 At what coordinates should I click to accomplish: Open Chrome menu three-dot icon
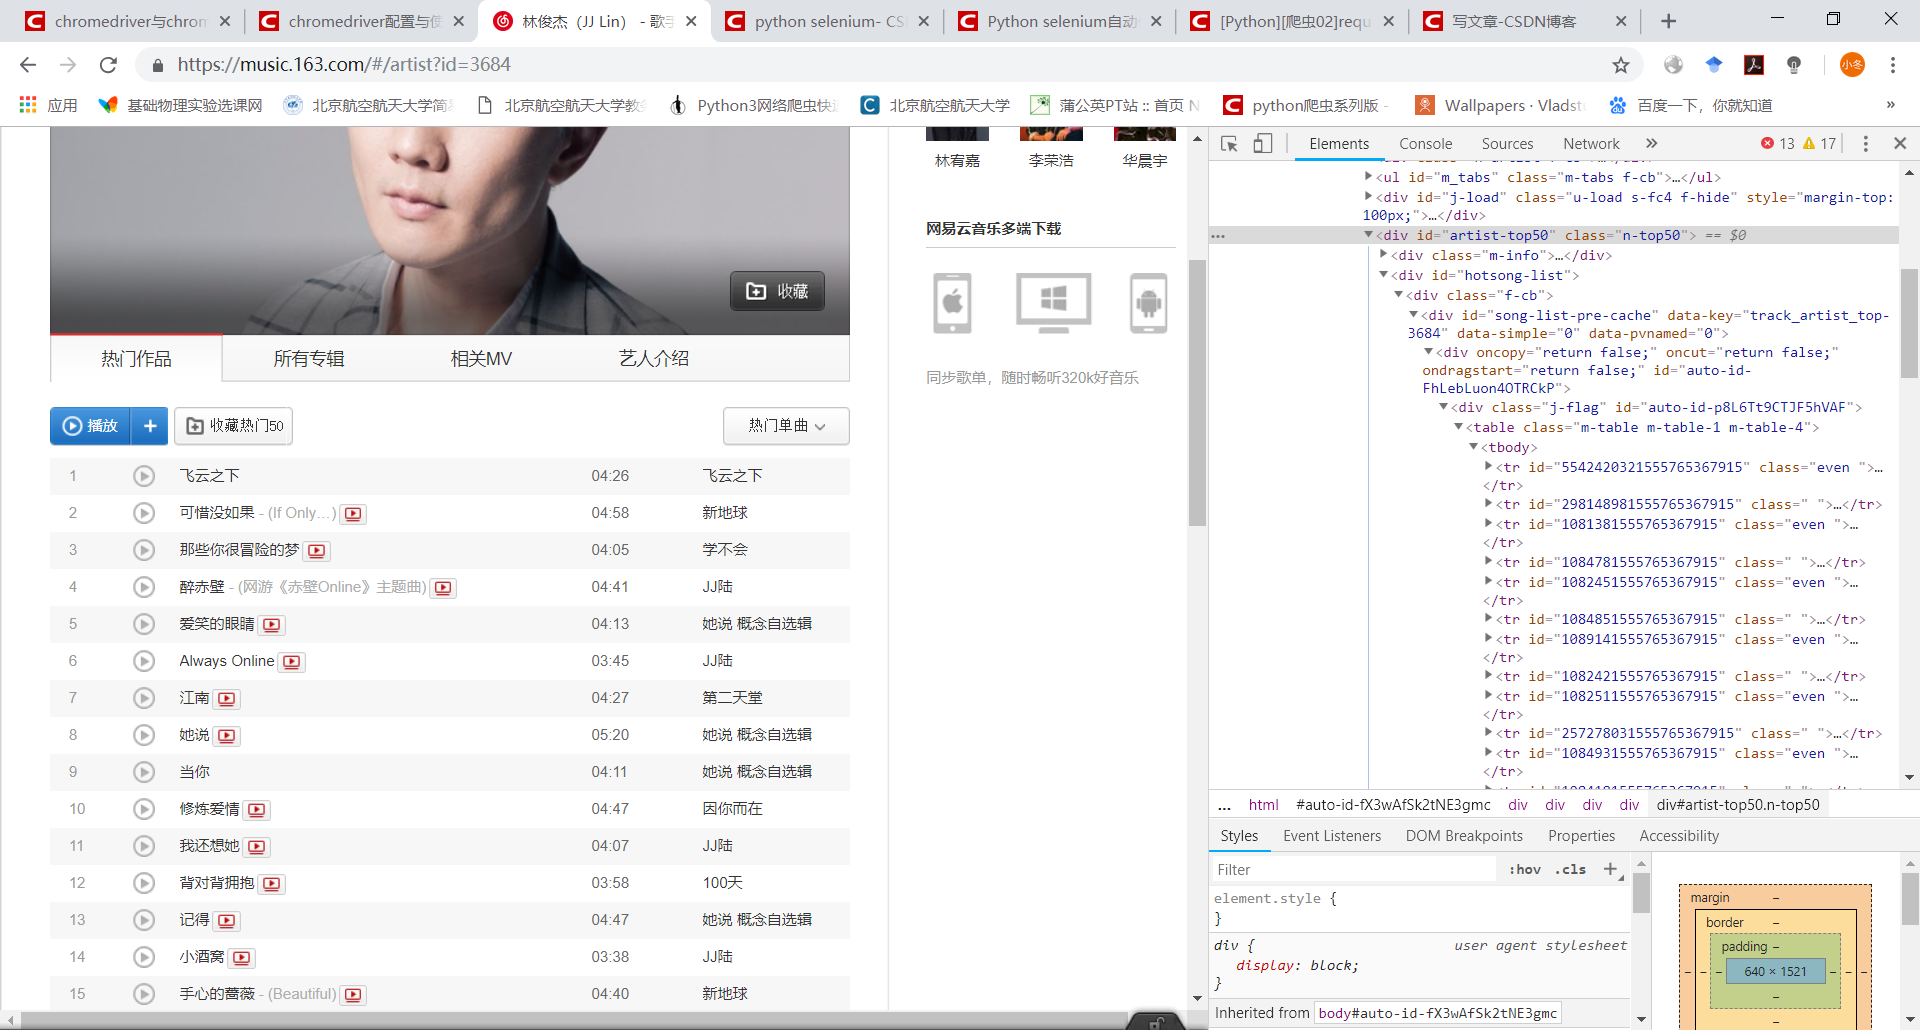(1893, 65)
